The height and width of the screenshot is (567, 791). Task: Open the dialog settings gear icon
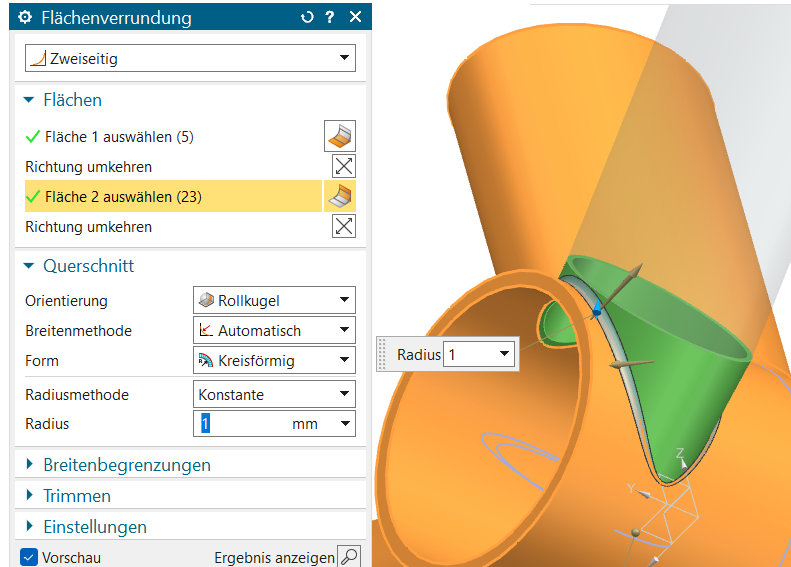25,17
